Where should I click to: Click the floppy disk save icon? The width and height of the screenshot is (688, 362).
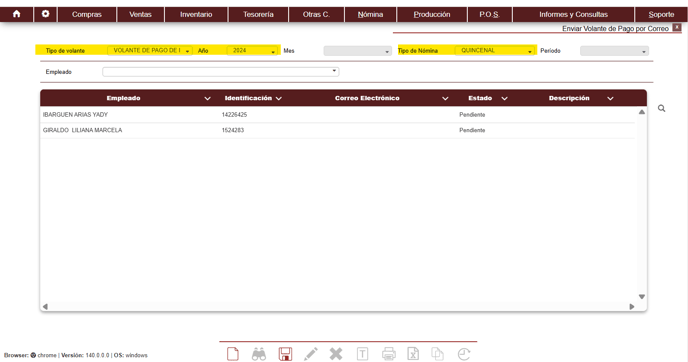[x=285, y=354]
